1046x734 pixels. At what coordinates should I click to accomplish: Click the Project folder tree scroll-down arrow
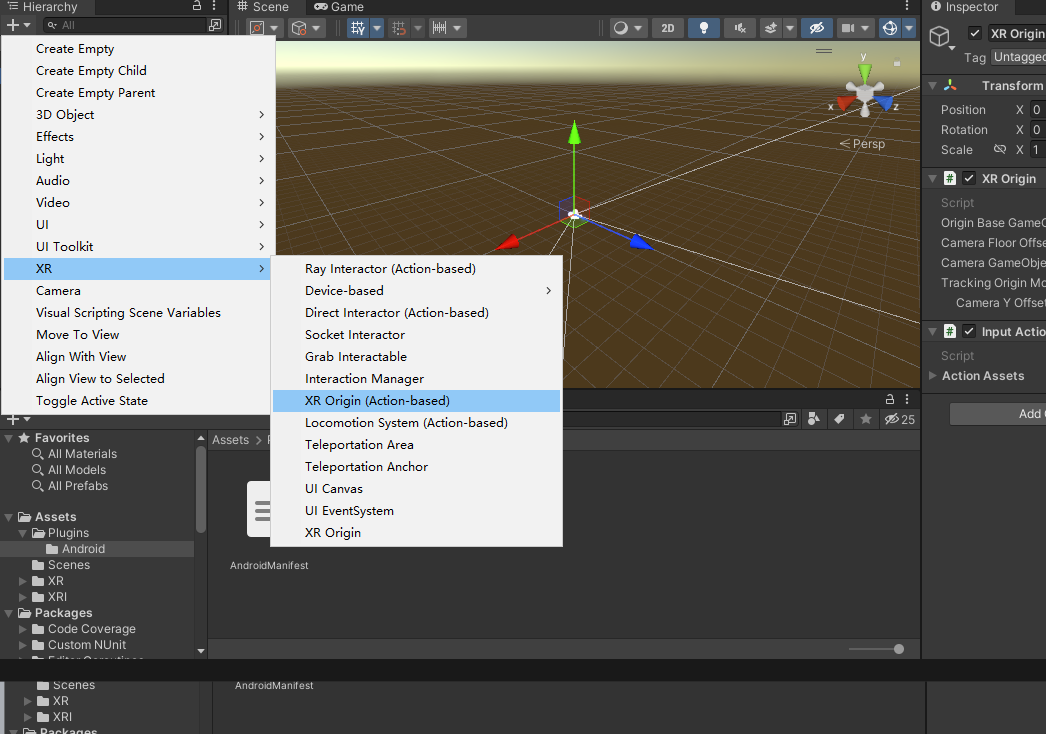(201, 651)
